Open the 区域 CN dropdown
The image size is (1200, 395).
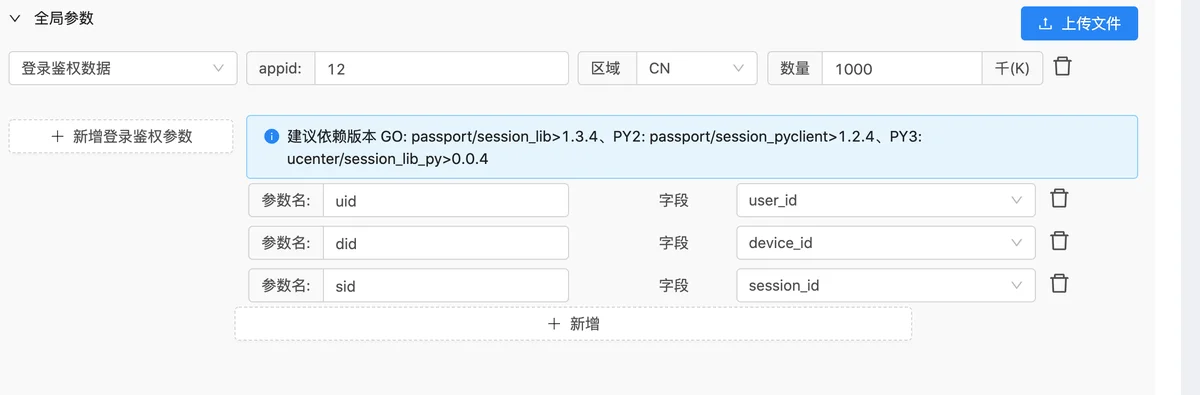click(x=696, y=68)
